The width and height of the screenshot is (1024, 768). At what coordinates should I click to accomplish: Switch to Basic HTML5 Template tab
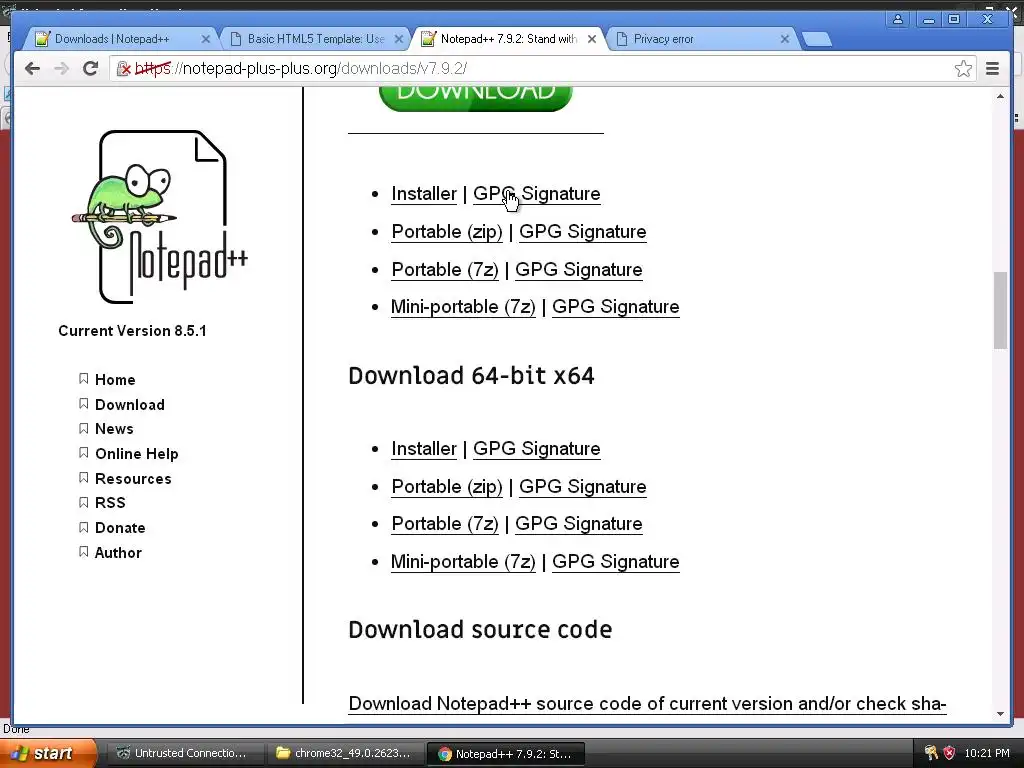click(316, 39)
